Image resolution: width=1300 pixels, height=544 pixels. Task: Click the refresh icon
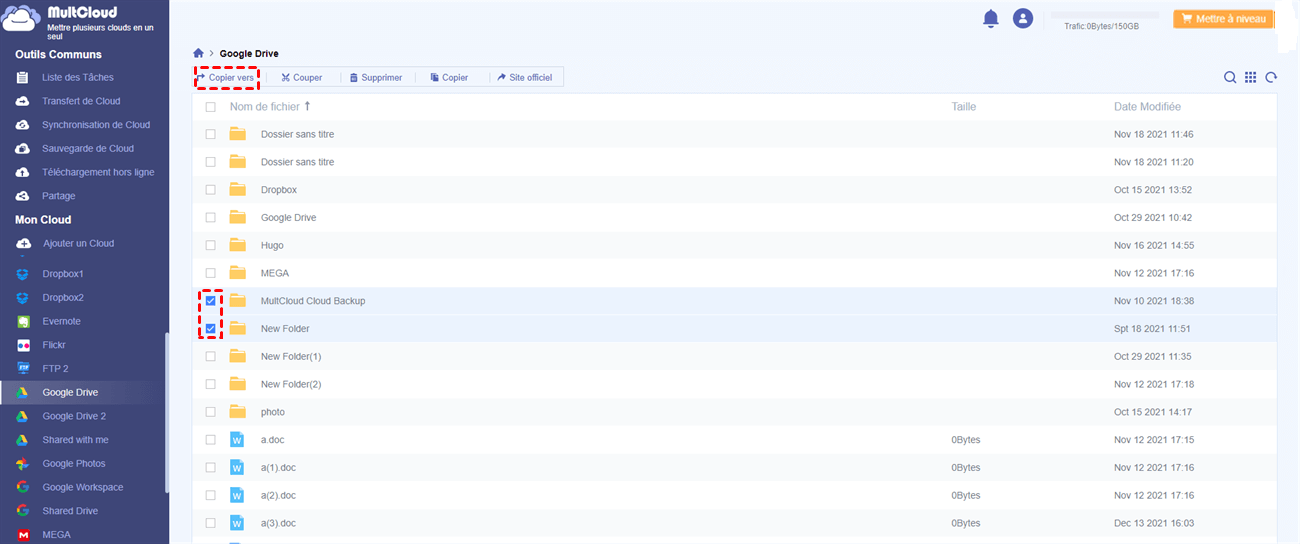tap(1271, 77)
